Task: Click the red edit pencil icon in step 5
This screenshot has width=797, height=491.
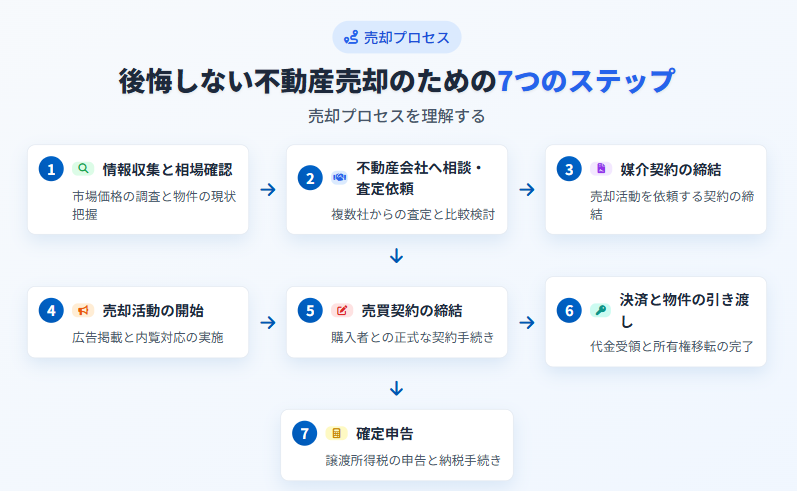Action: coord(342,310)
